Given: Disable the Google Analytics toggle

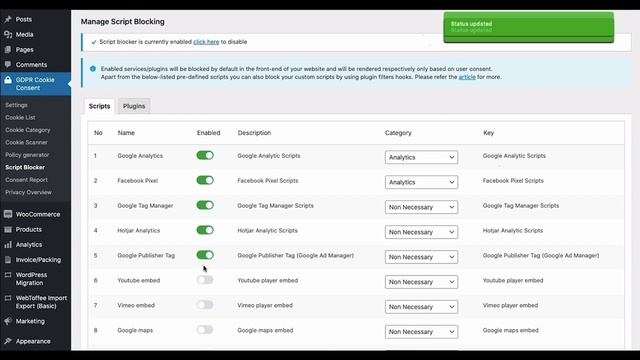Looking at the screenshot, I should tap(205, 155).
